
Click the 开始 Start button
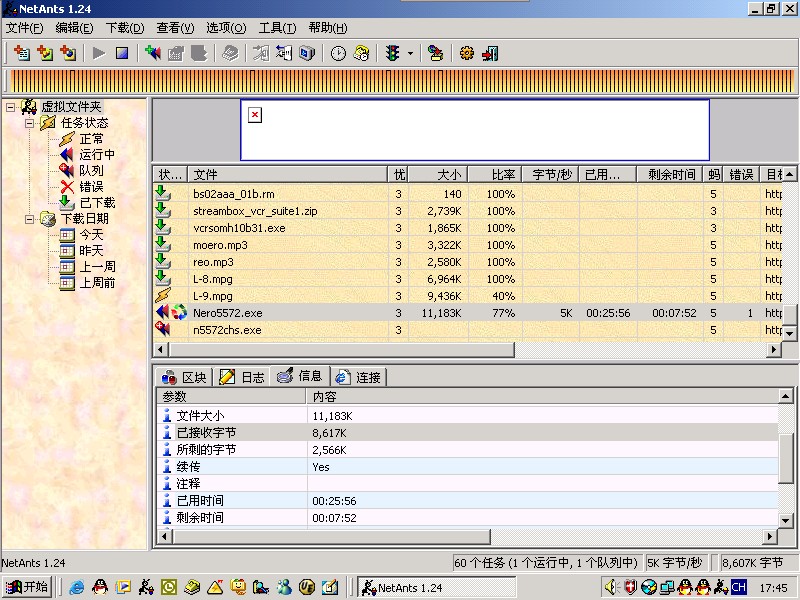pyautogui.click(x=27, y=587)
